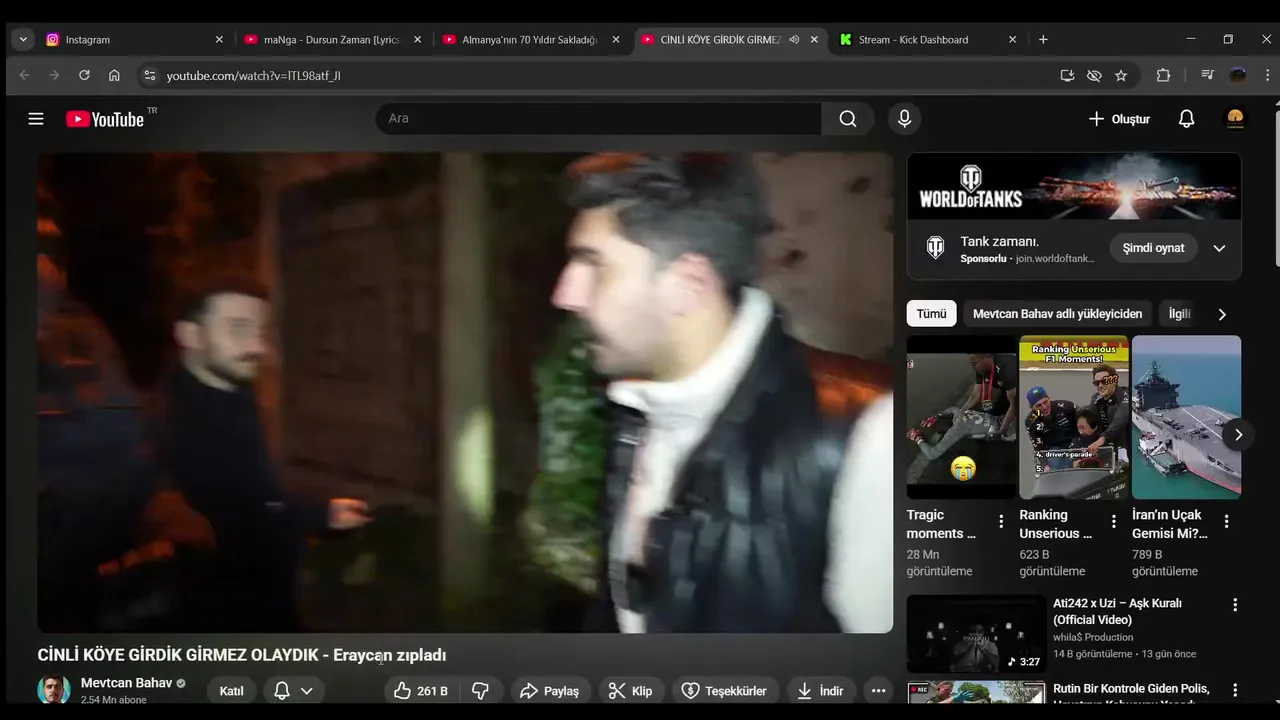Open browser home page icon
This screenshot has width=1280, height=720.
114,75
